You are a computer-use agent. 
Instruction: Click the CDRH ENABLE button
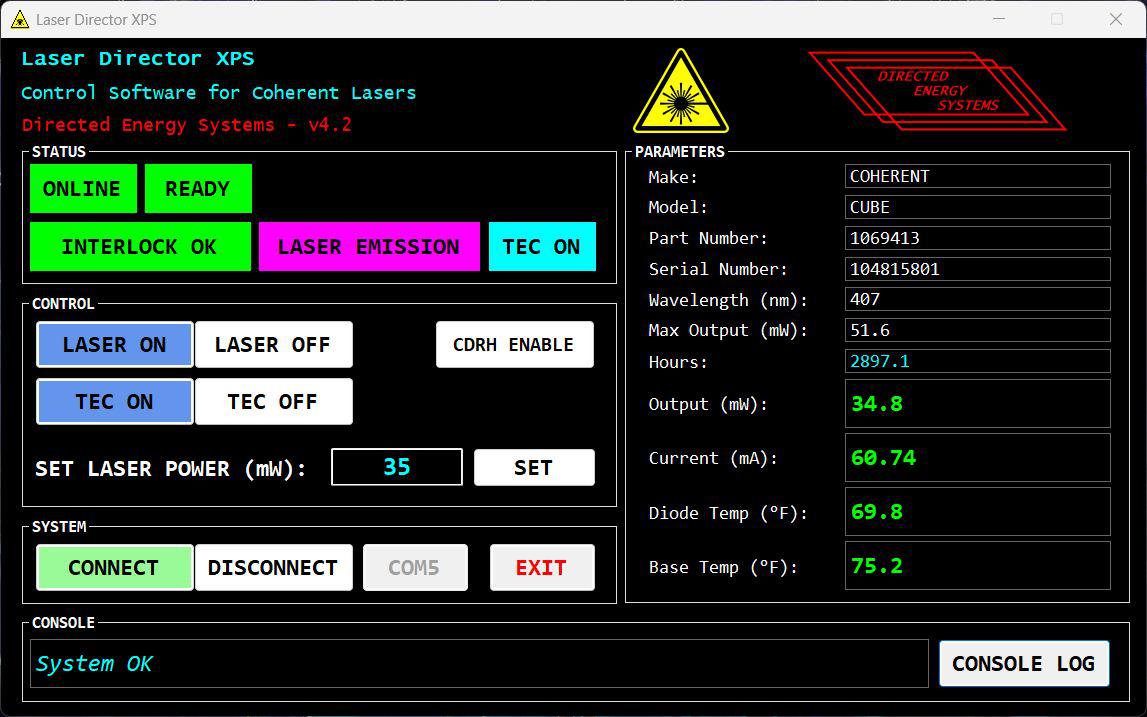514,345
